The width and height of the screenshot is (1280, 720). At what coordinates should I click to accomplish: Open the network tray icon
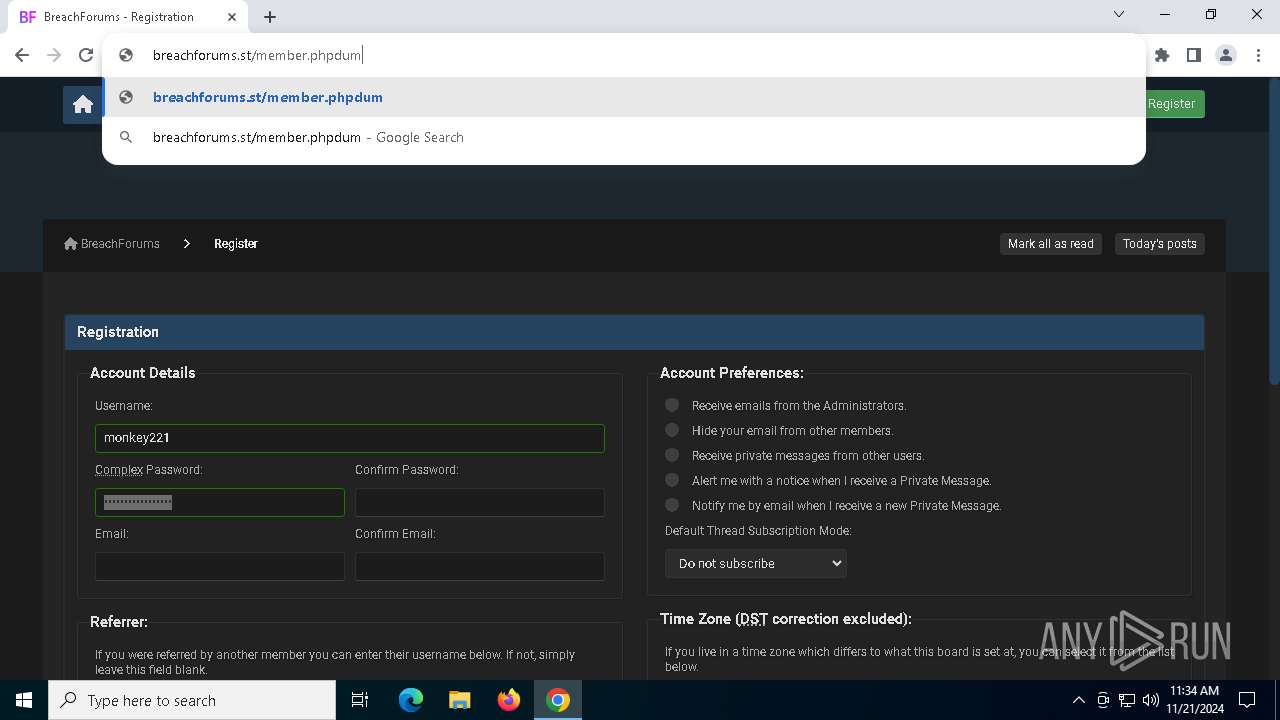point(1127,700)
